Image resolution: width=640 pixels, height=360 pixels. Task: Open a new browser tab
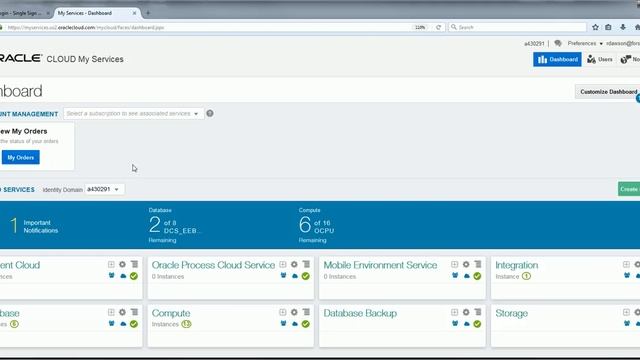pyautogui.click(x=148, y=13)
